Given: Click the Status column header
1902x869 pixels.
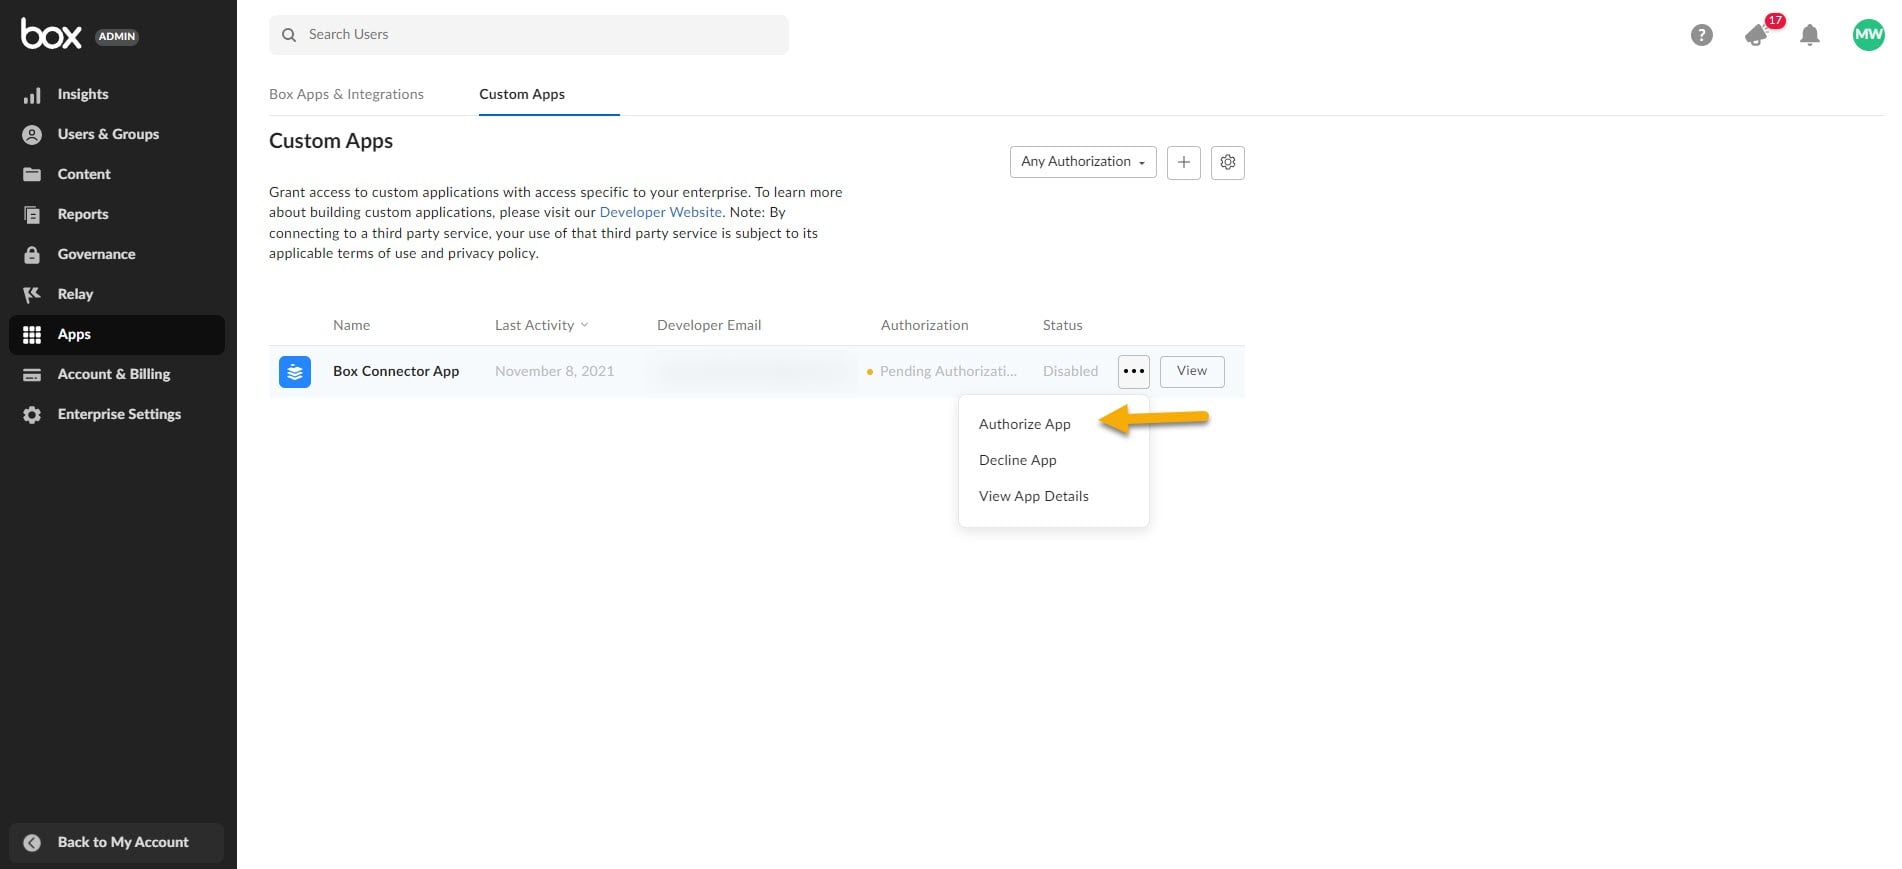Looking at the screenshot, I should click(1063, 325).
